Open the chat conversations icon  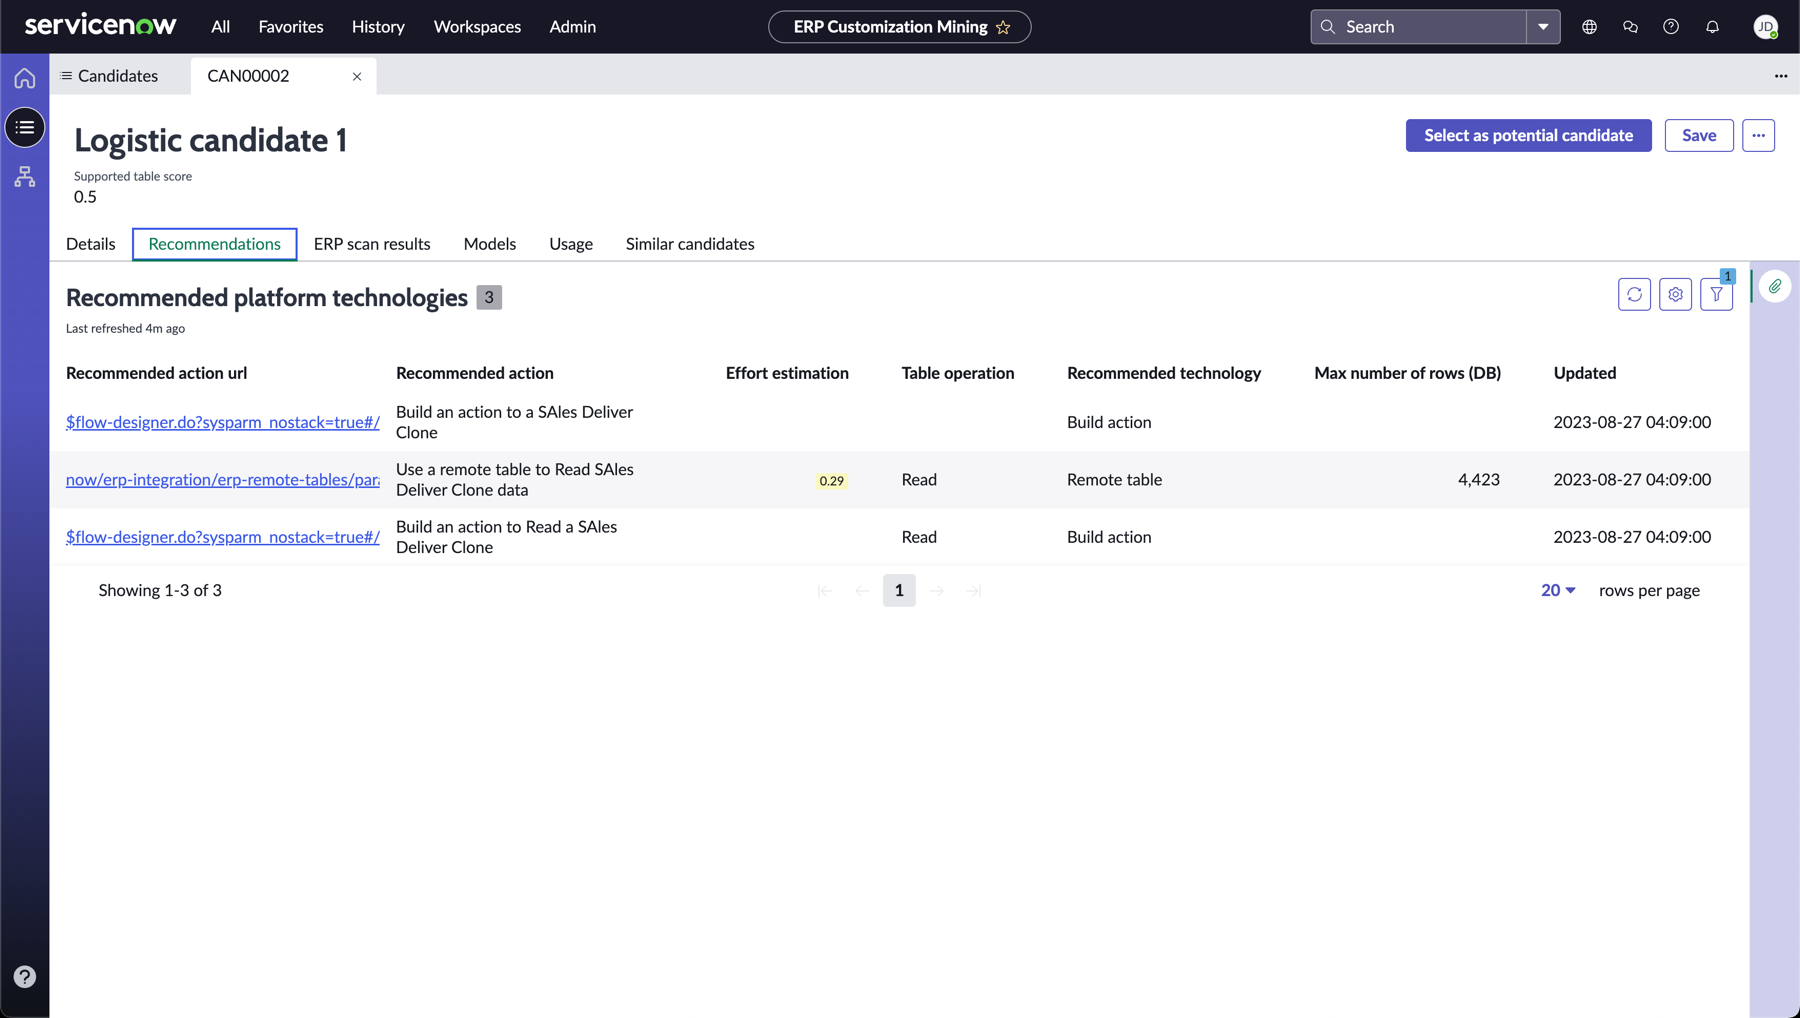coord(1630,27)
